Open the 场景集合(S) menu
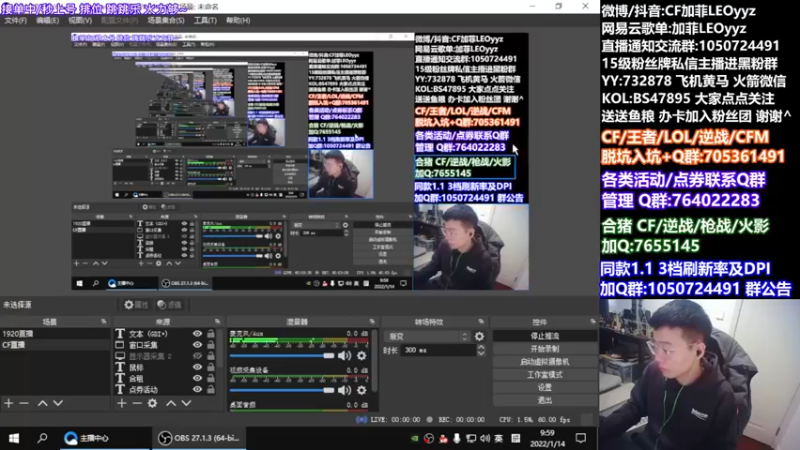800x450 pixels. 166,20
